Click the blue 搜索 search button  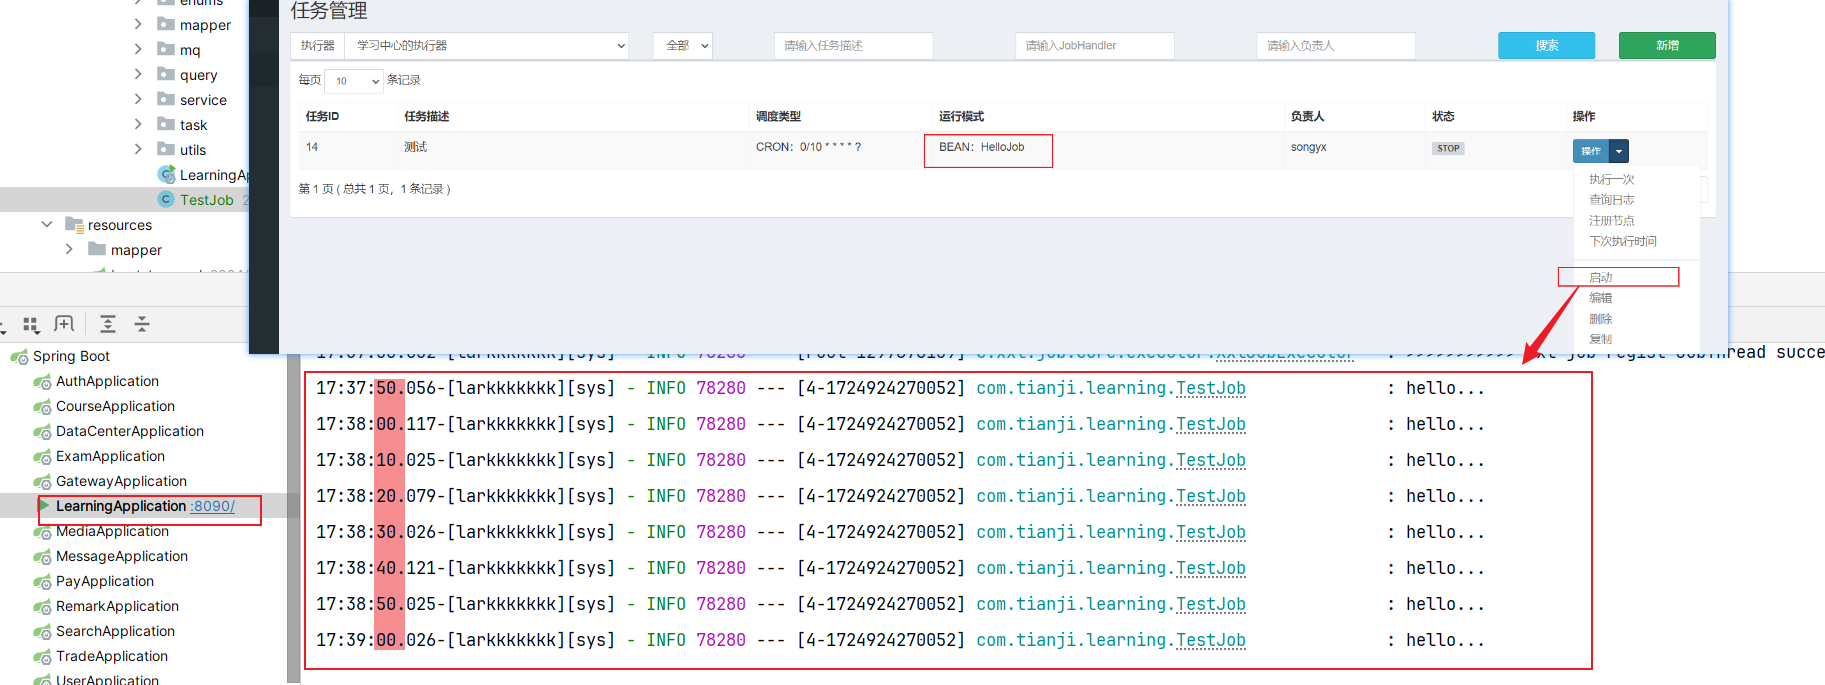click(1546, 46)
